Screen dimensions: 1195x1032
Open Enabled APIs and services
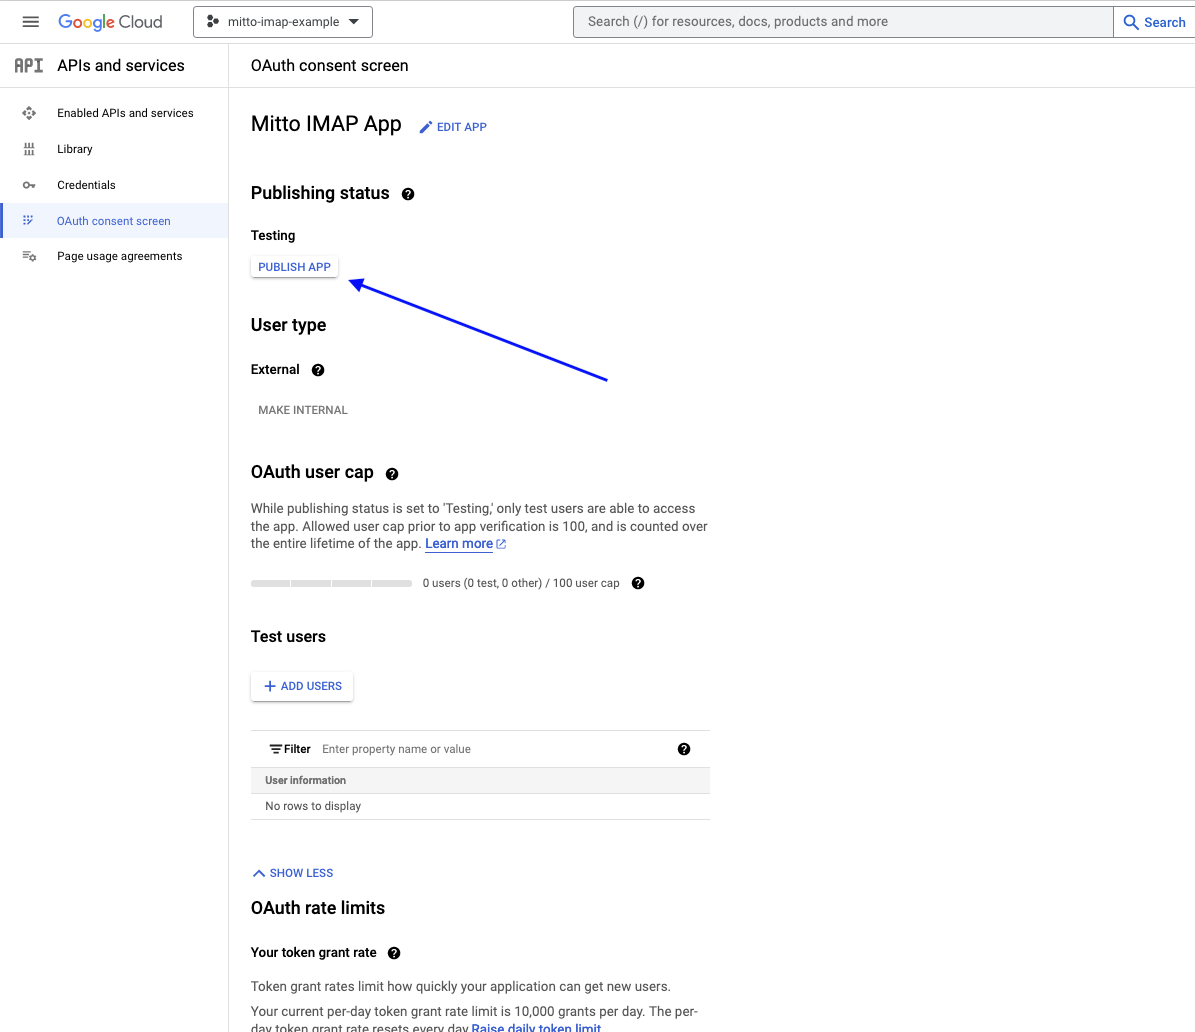point(125,113)
